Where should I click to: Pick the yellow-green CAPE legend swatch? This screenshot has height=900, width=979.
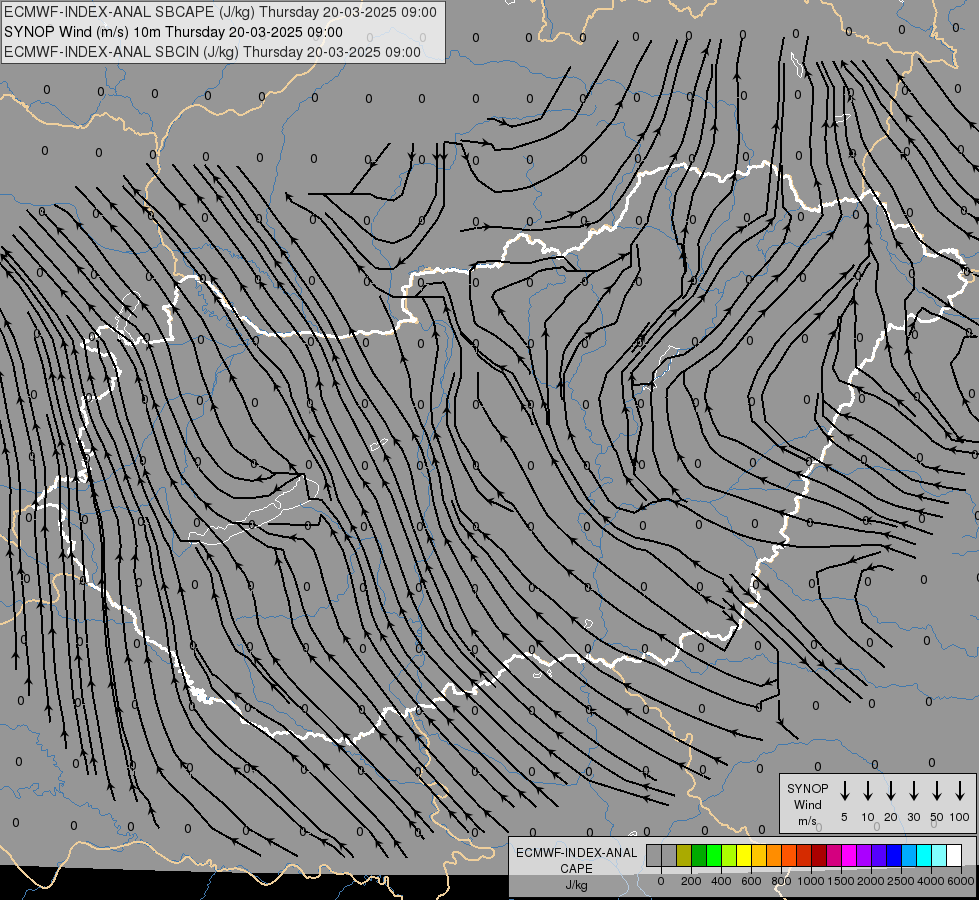(729, 855)
